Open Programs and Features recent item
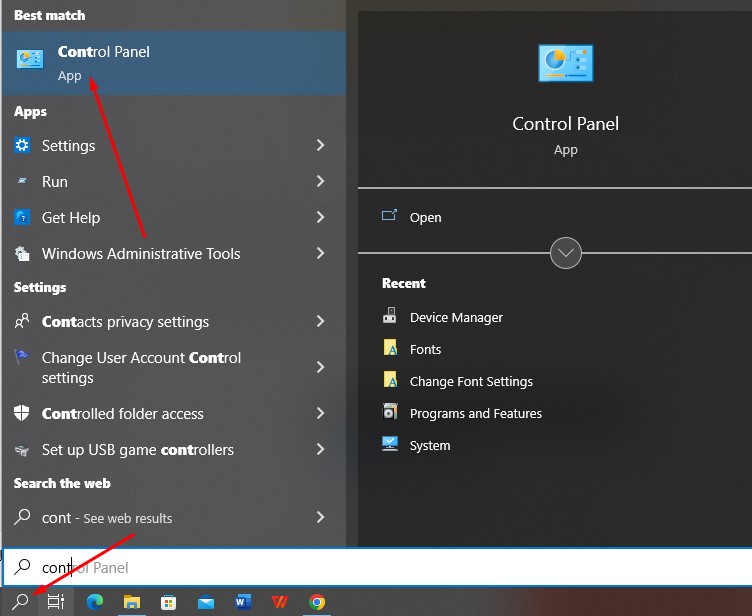 (x=555, y=413)
